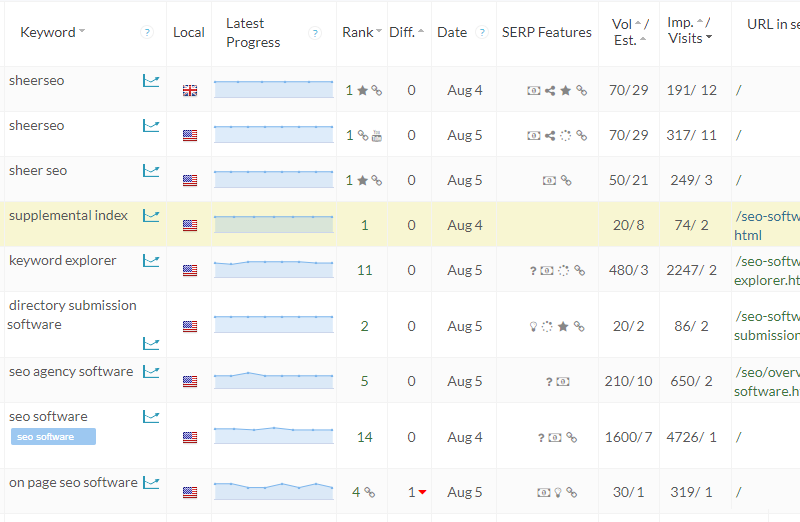800x522 pixels.
Task: Click the seo software tag label
Action: click(53, 437)
